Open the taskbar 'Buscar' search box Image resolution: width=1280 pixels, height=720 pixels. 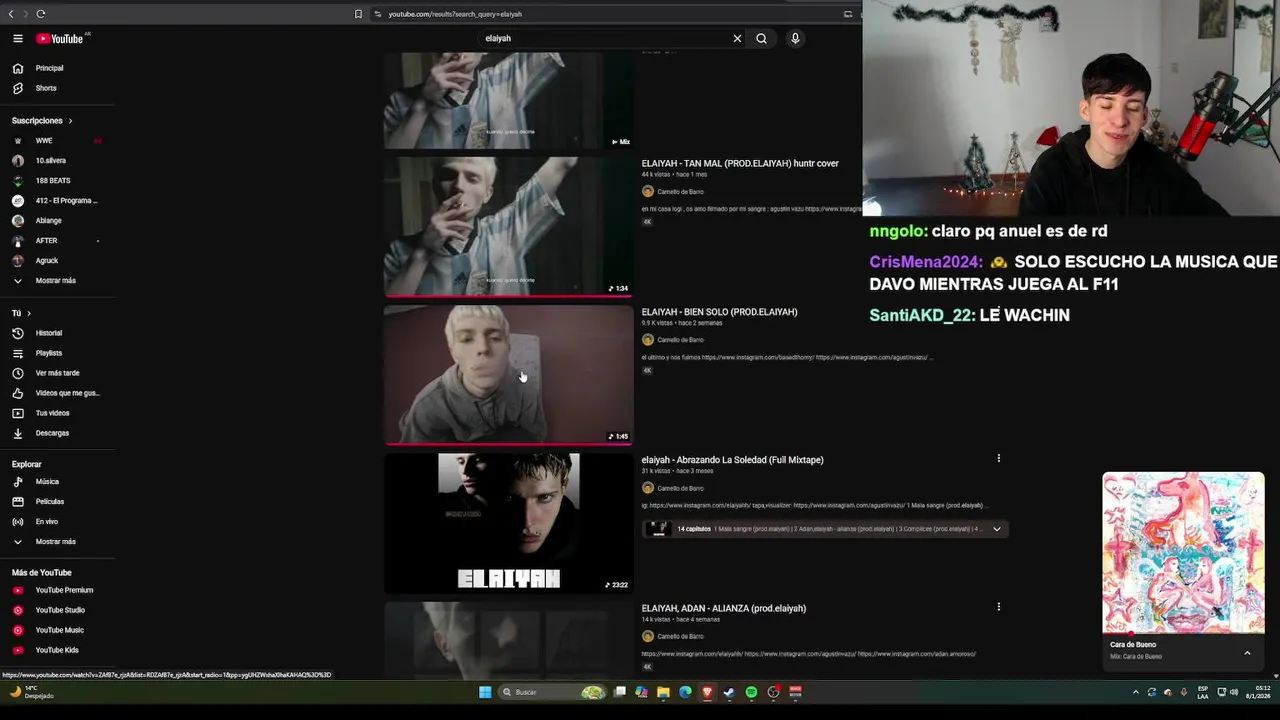[x=550, y=692]
